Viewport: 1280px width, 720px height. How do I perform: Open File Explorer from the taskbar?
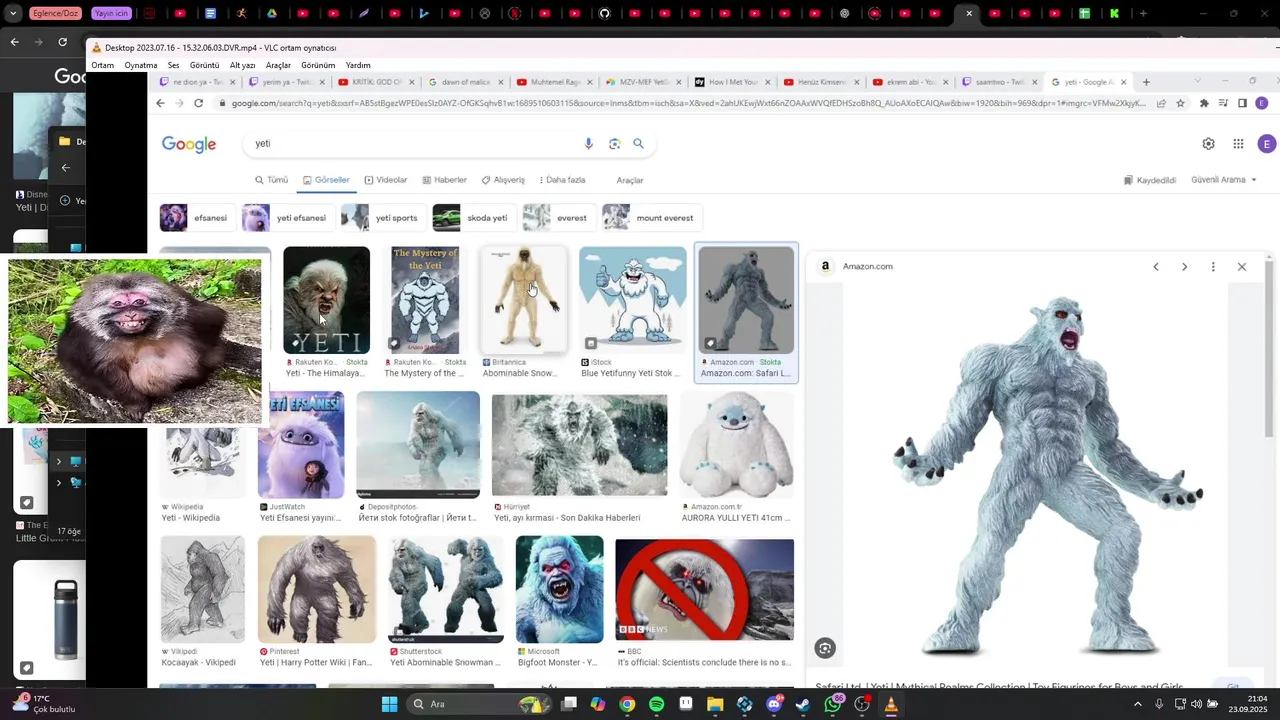(715, 704)
